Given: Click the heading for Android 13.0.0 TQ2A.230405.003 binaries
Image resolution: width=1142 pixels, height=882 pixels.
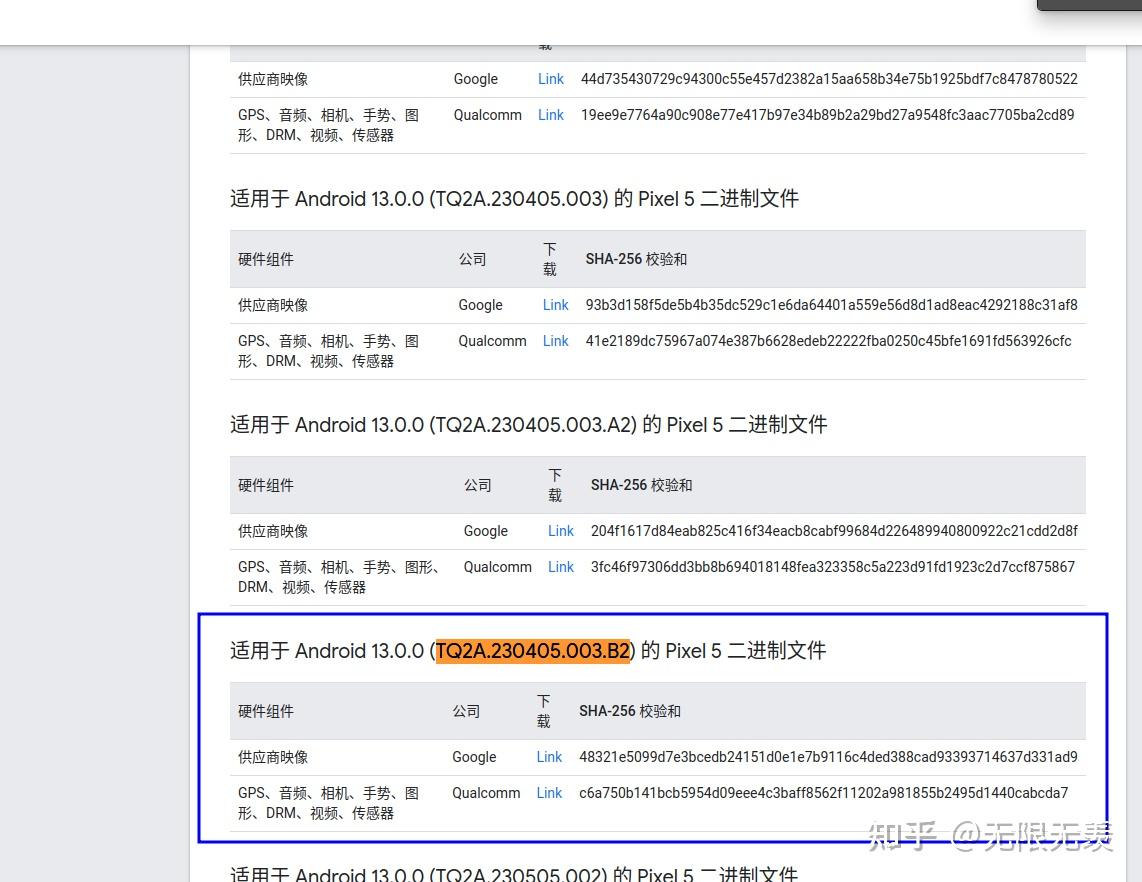Looking at the screenshot, I should coord(513,198).
